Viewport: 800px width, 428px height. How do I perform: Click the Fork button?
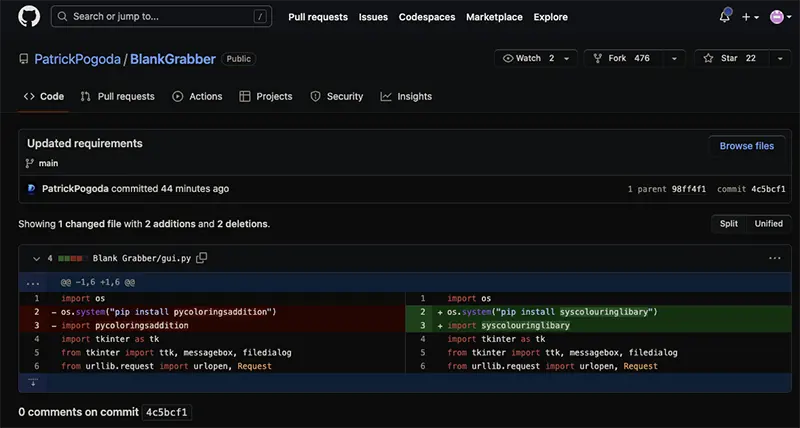click(x=622, y=58)
